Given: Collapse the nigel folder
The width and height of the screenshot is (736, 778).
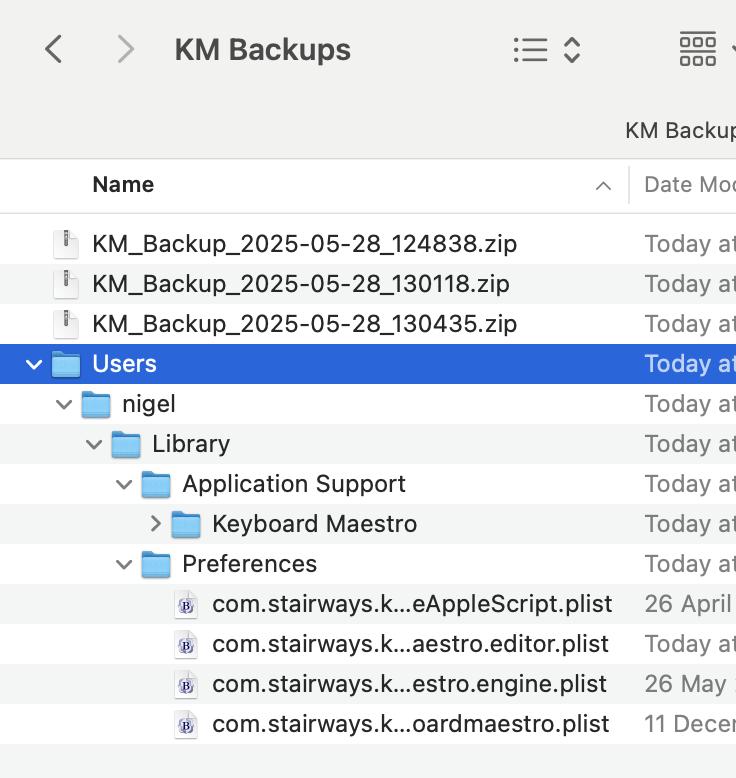Looking at the screenshot, I should point(65,404).
